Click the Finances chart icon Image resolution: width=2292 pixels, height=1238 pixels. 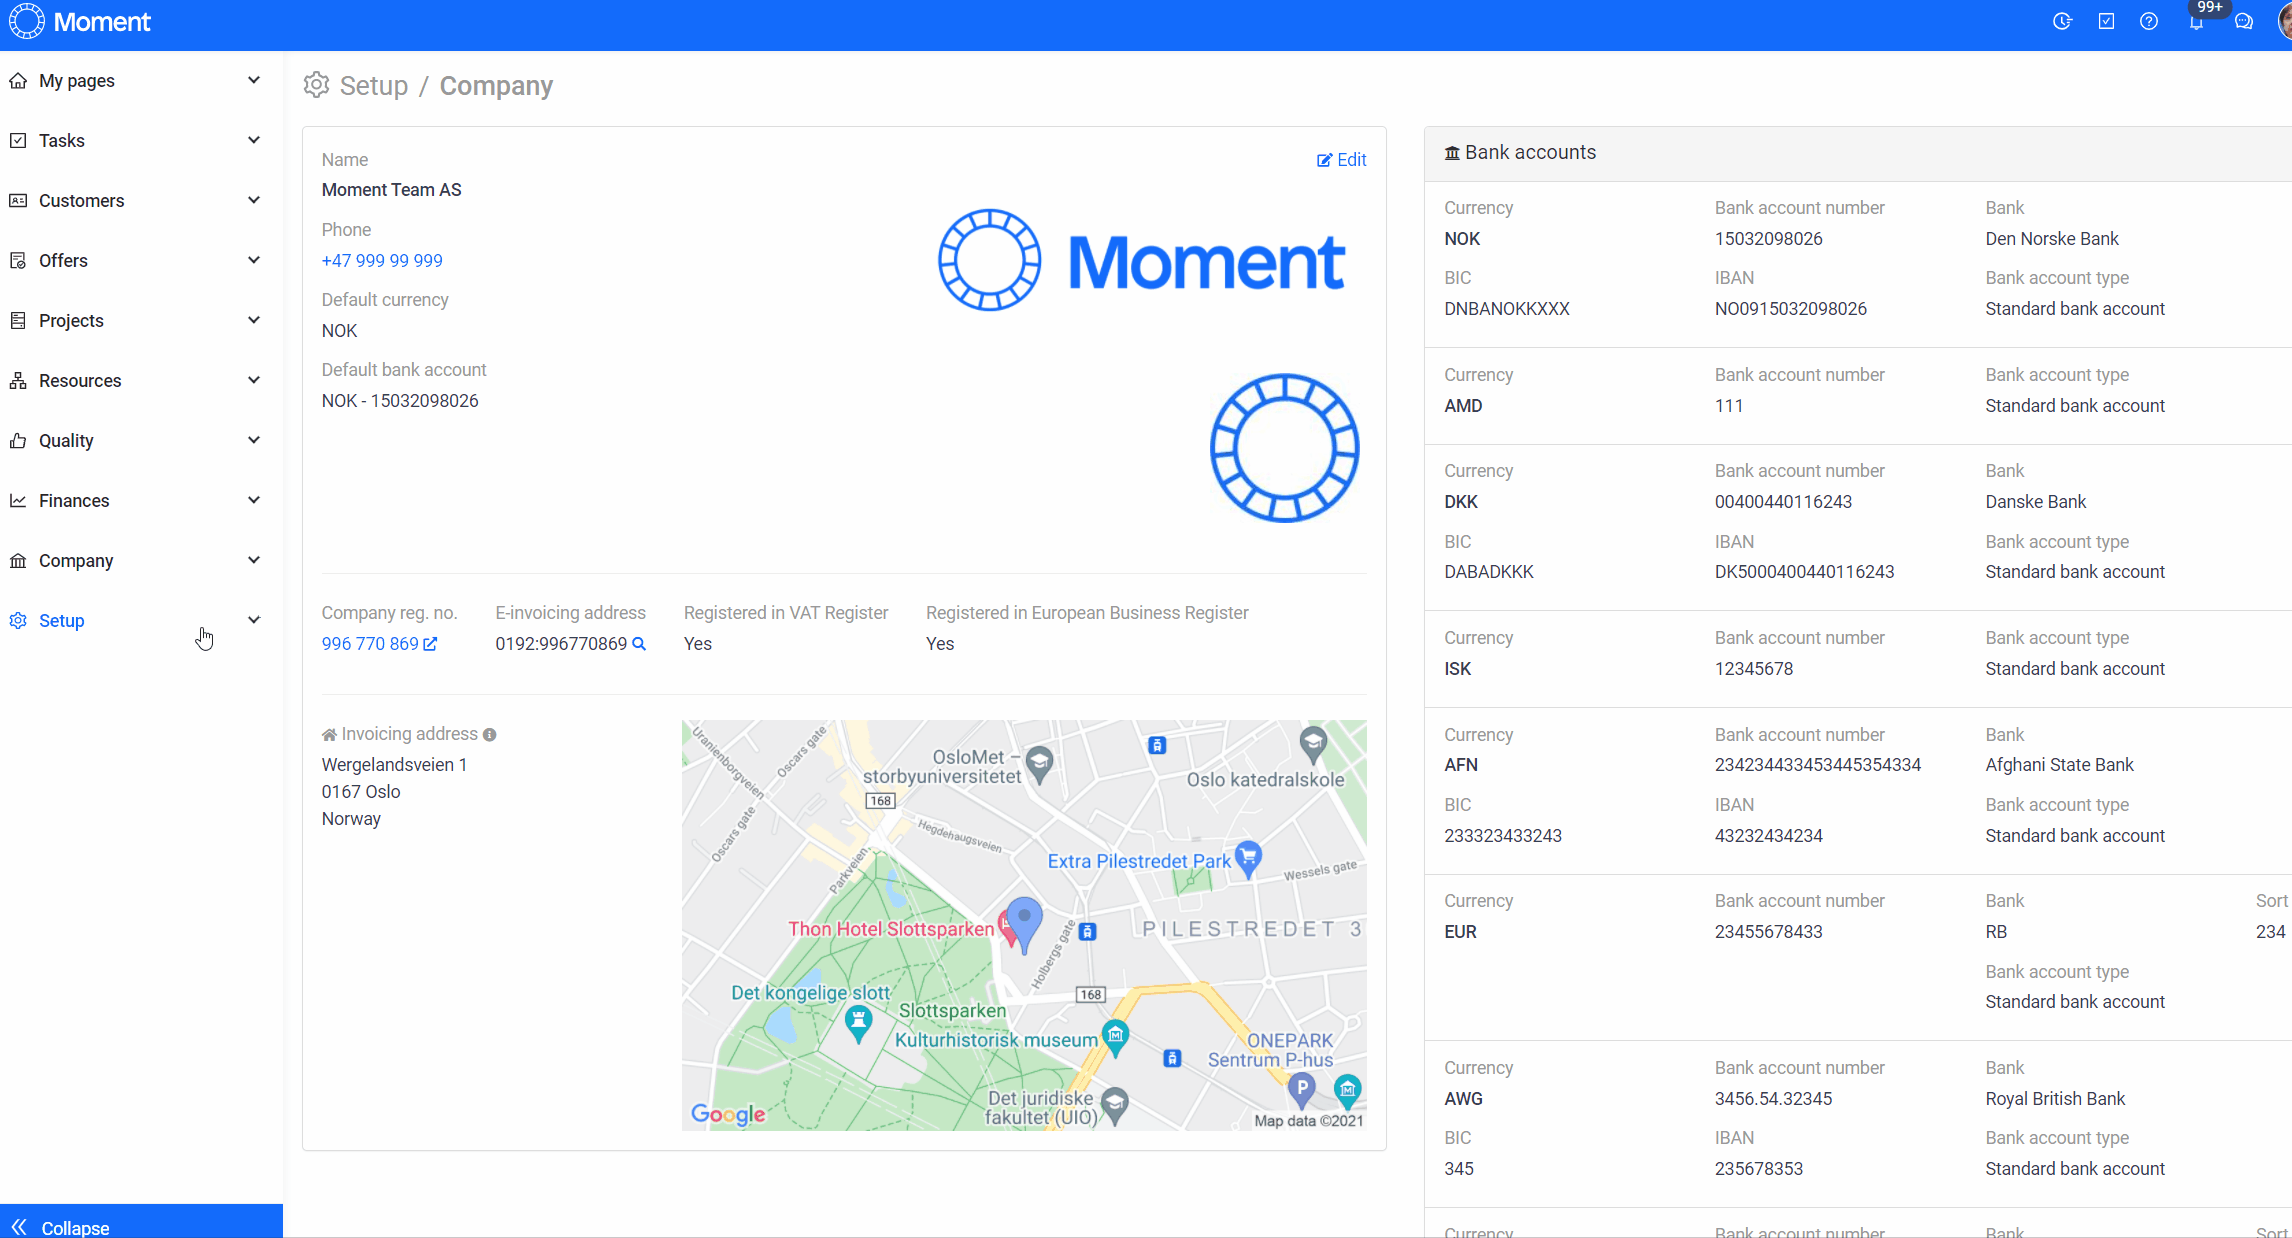tap(18, 501)
